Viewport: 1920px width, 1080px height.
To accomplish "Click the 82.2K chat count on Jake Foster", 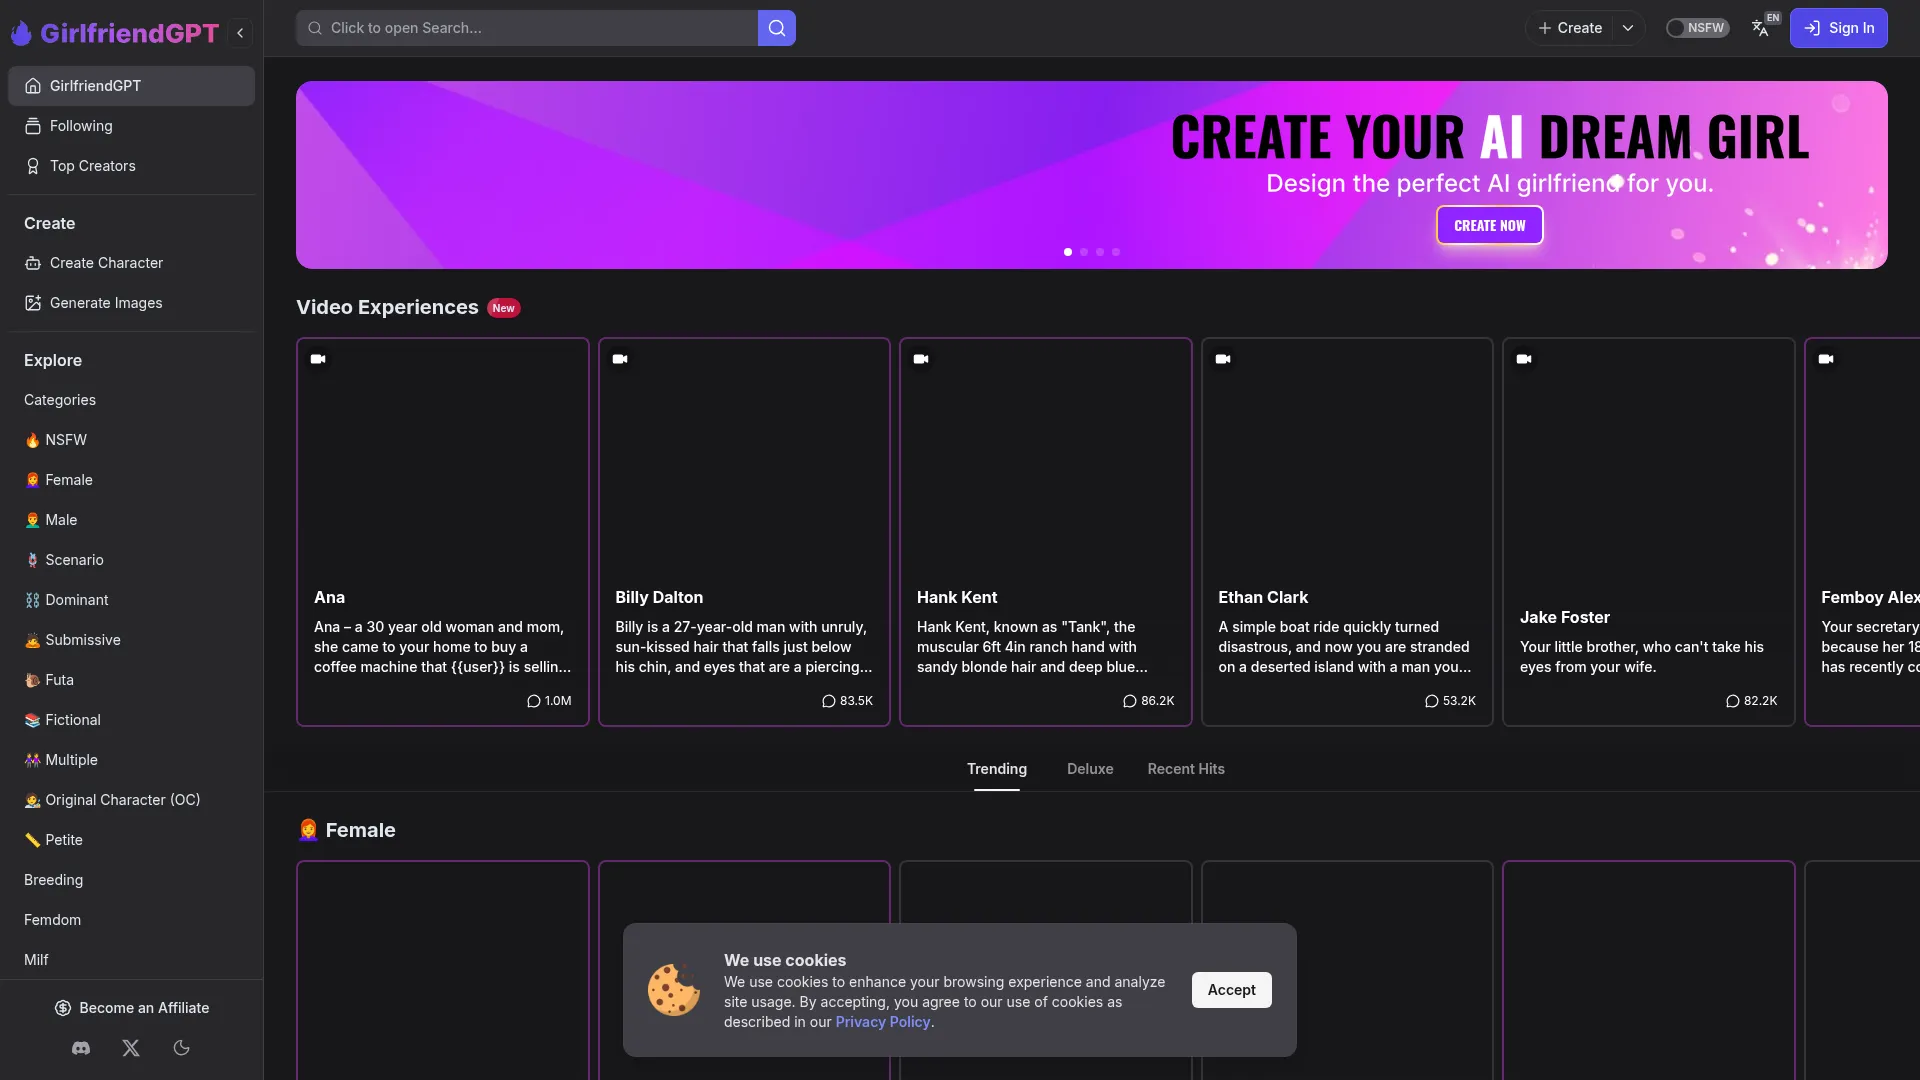I will pyautogui.click(x=1751, y=701).
